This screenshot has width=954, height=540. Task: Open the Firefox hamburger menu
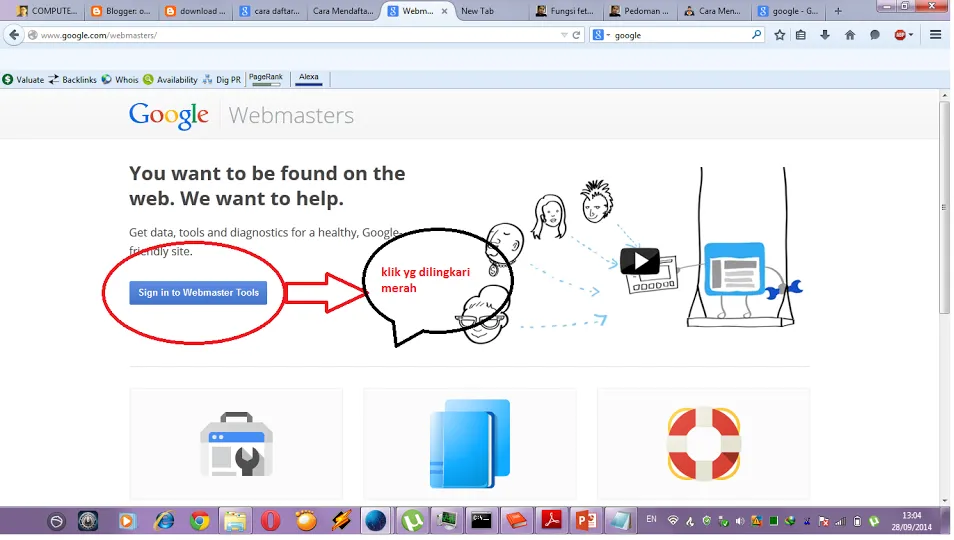(936, 35)
